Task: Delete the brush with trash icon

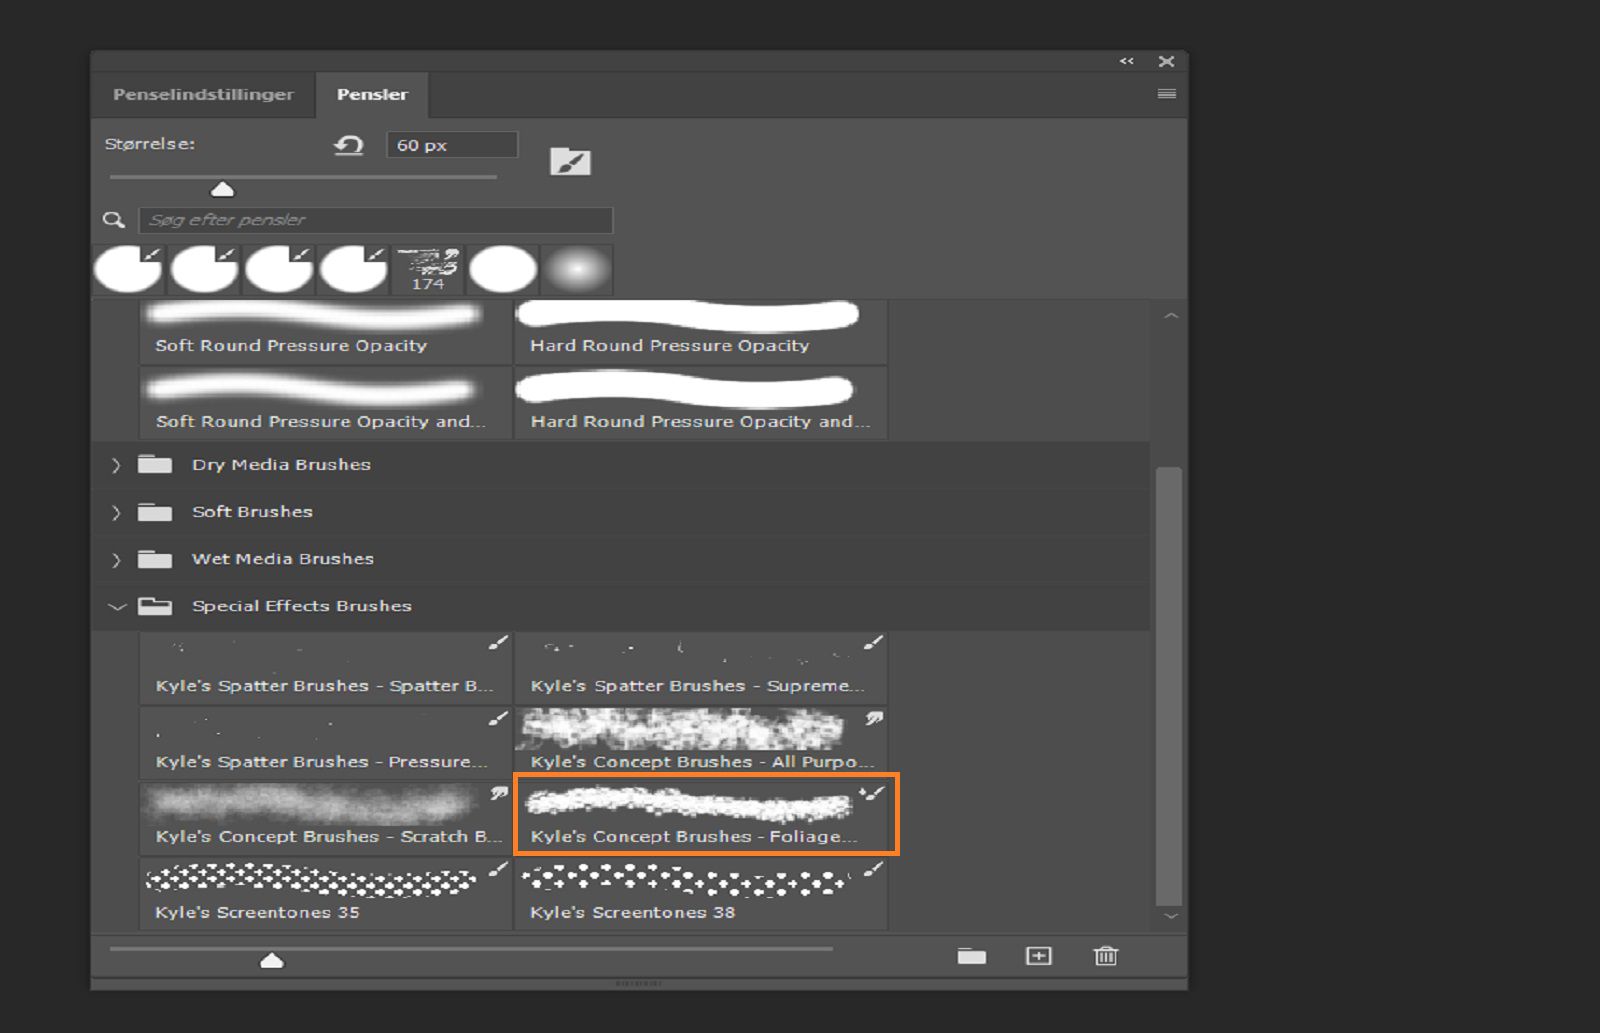Action: (1105, 956)
